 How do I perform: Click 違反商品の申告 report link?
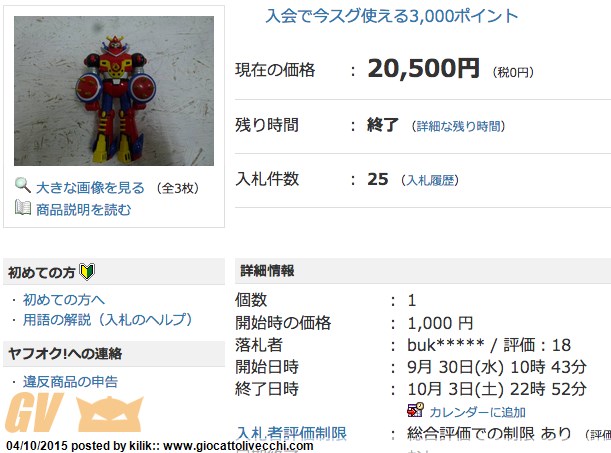point(70,382)
